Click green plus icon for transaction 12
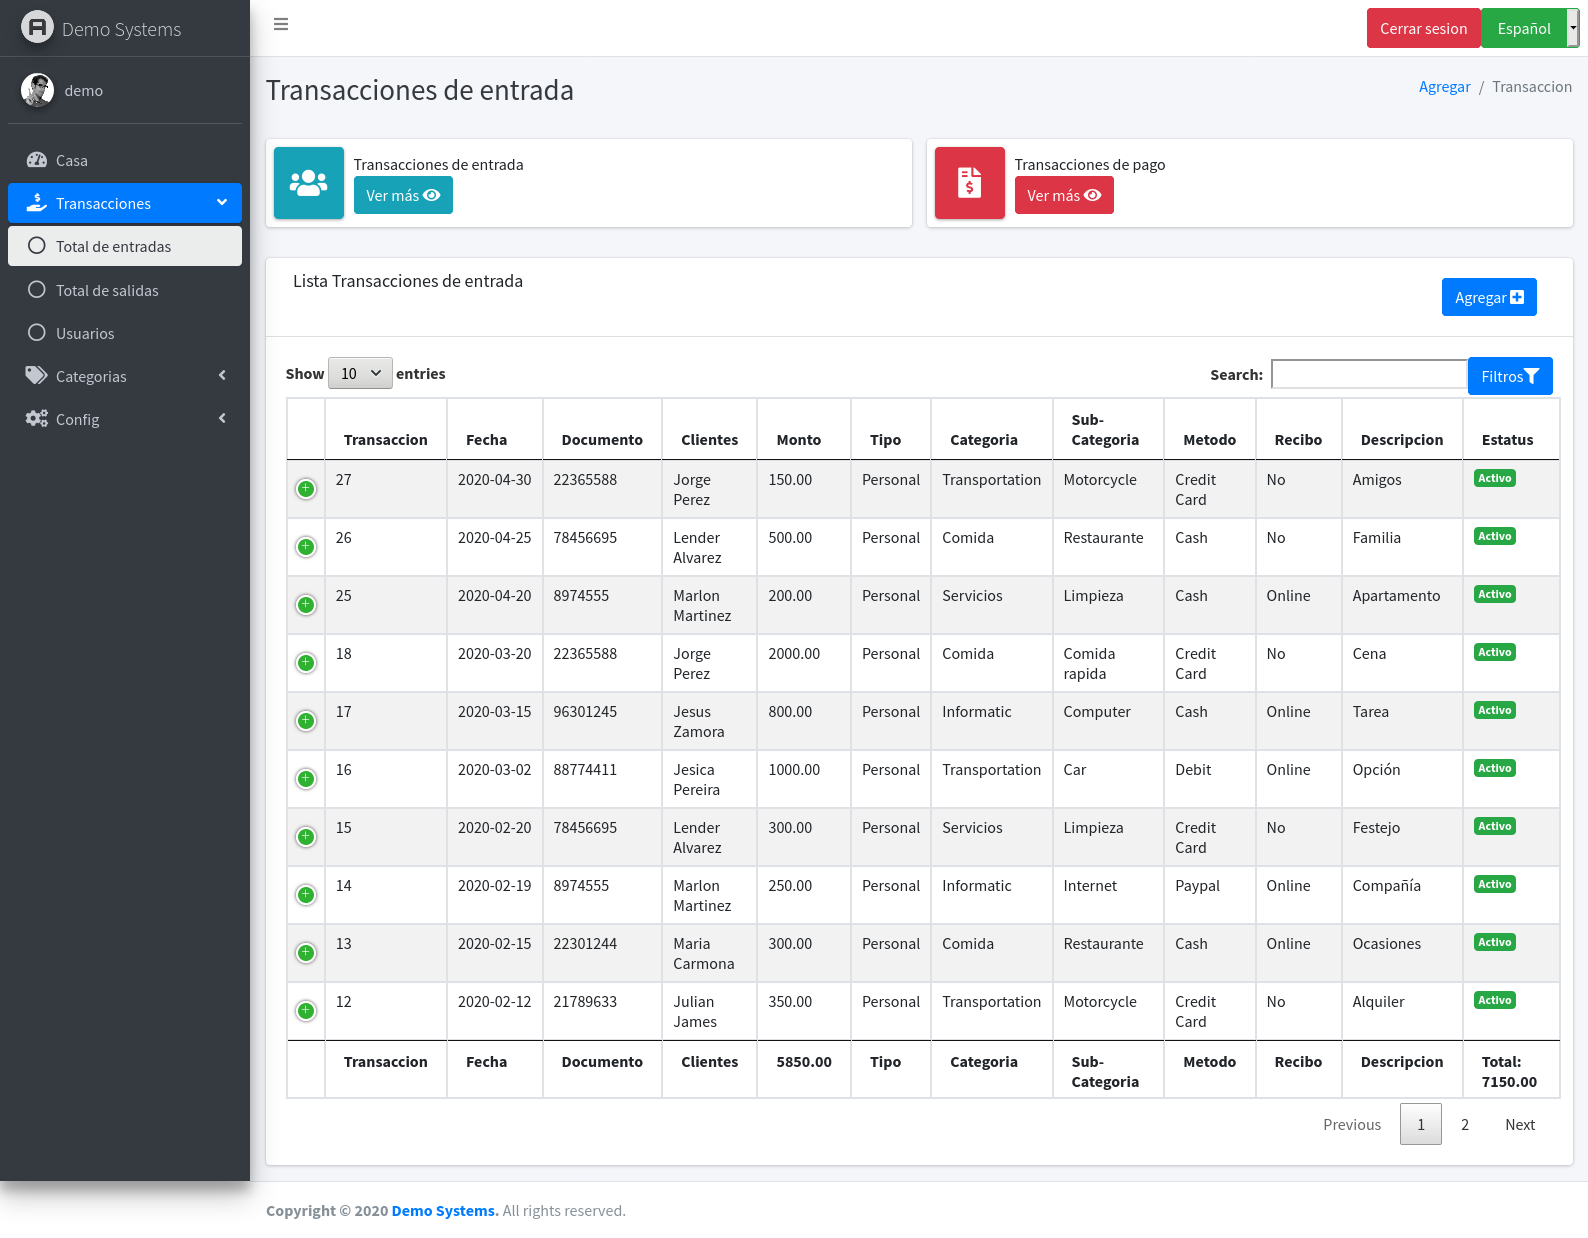 [306, 1011]
